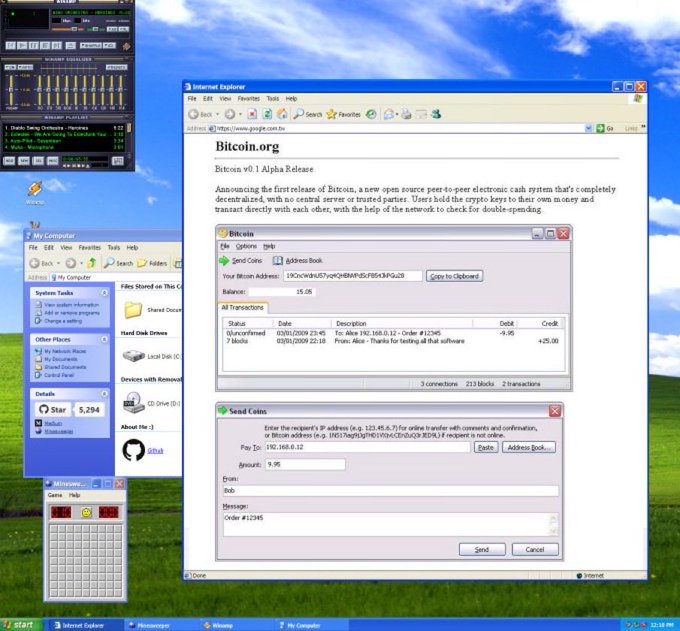Toggle Winamp shuffle button
Viewport: 680px width, 631px height.
[91, 45]
